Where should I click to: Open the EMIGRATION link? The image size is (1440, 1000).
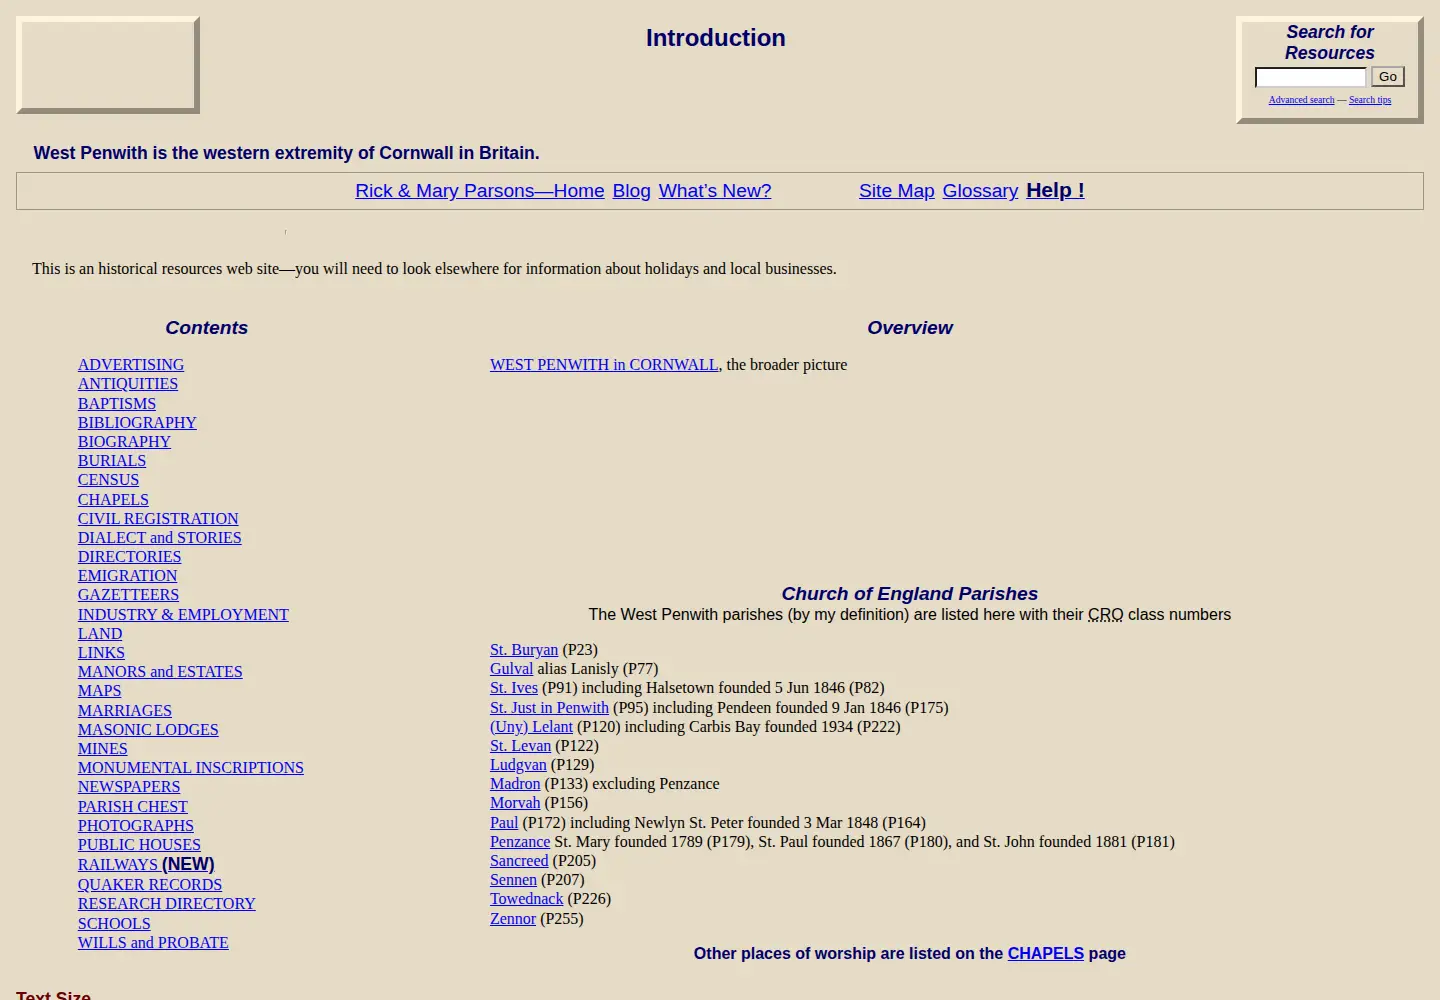point(127,576)
